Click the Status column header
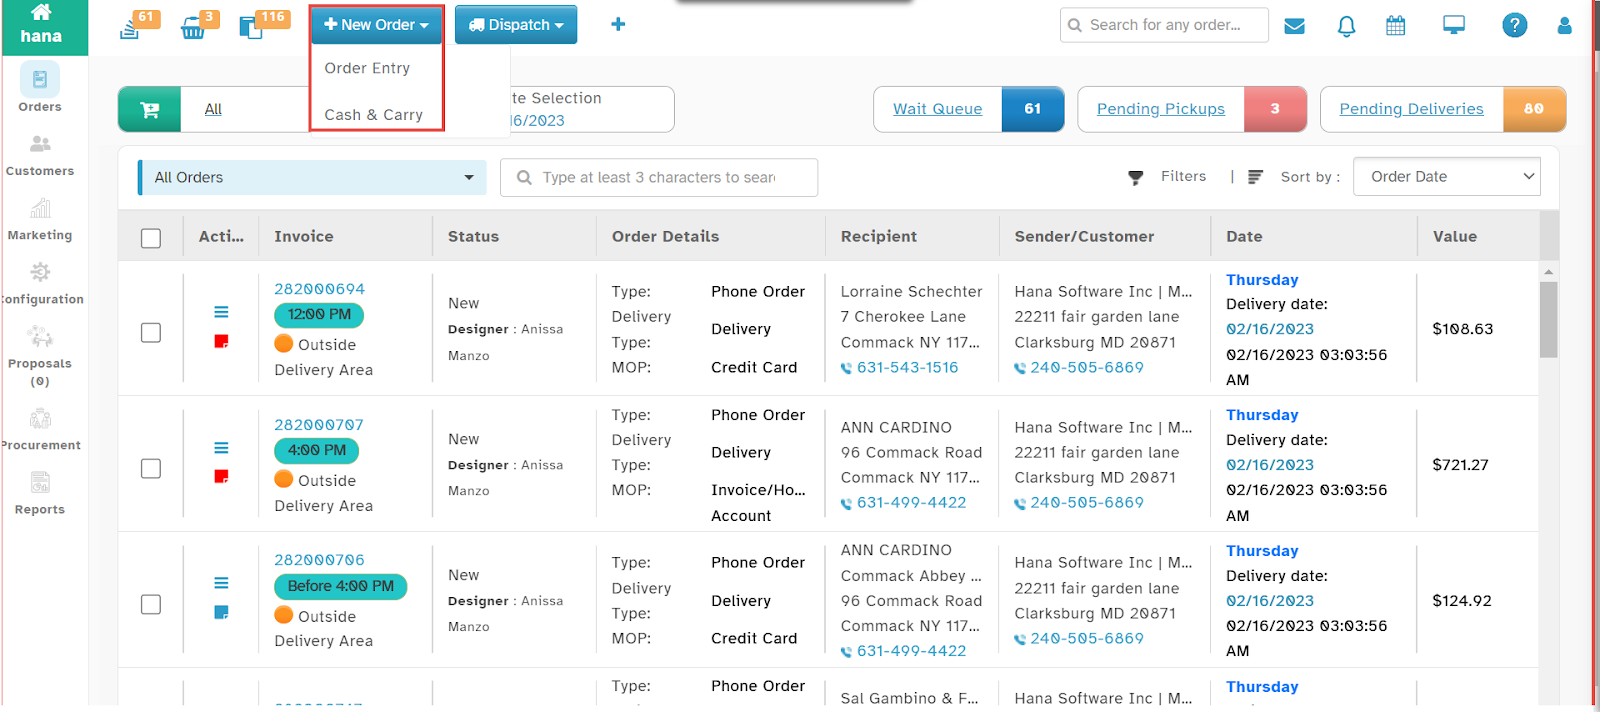 (473, 237)
